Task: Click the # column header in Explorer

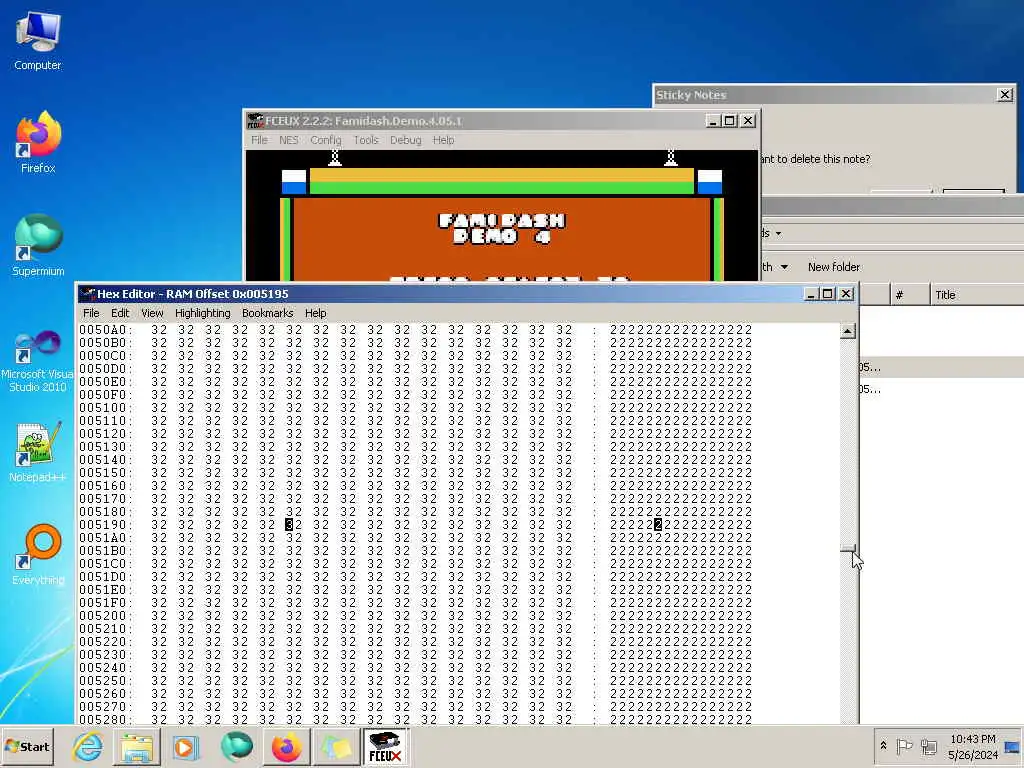Action: [910, 295]
